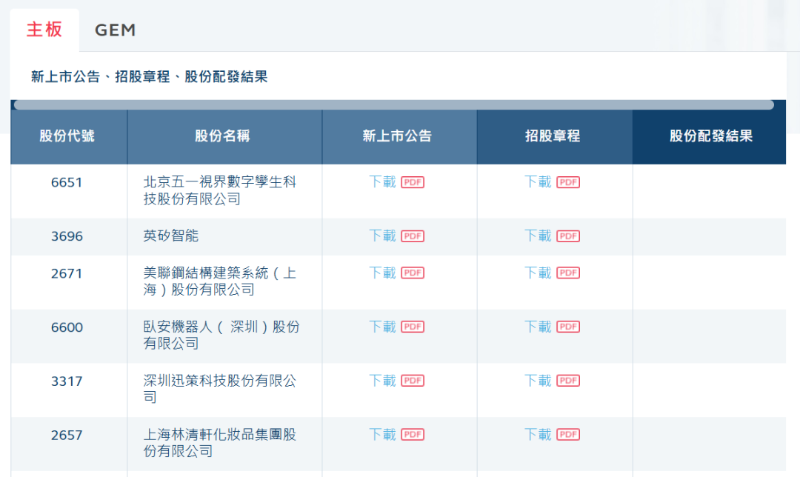Open PDF icon of 6651 招股章程
Screen dimensions: 800x477
point(568,182)
